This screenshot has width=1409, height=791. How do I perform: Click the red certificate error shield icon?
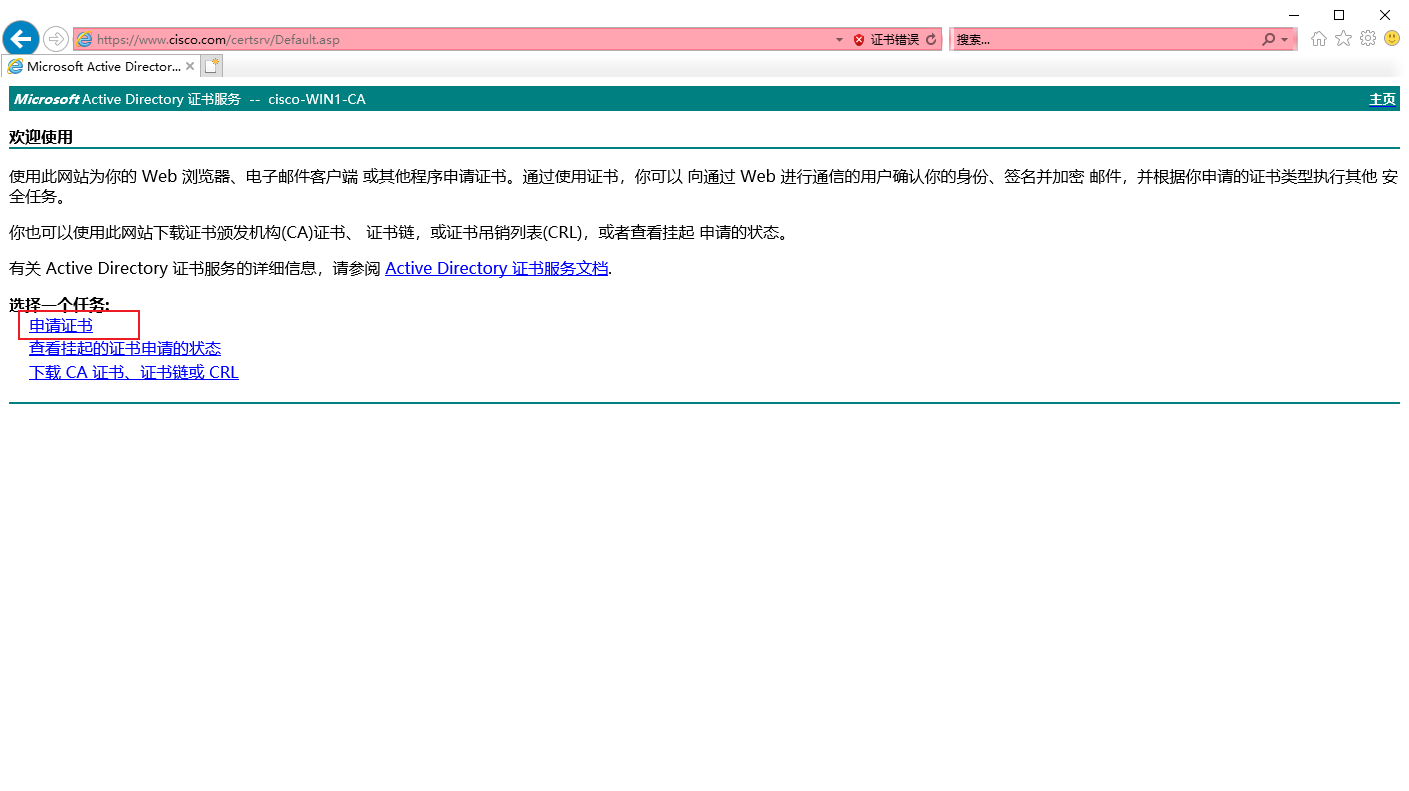859,40
